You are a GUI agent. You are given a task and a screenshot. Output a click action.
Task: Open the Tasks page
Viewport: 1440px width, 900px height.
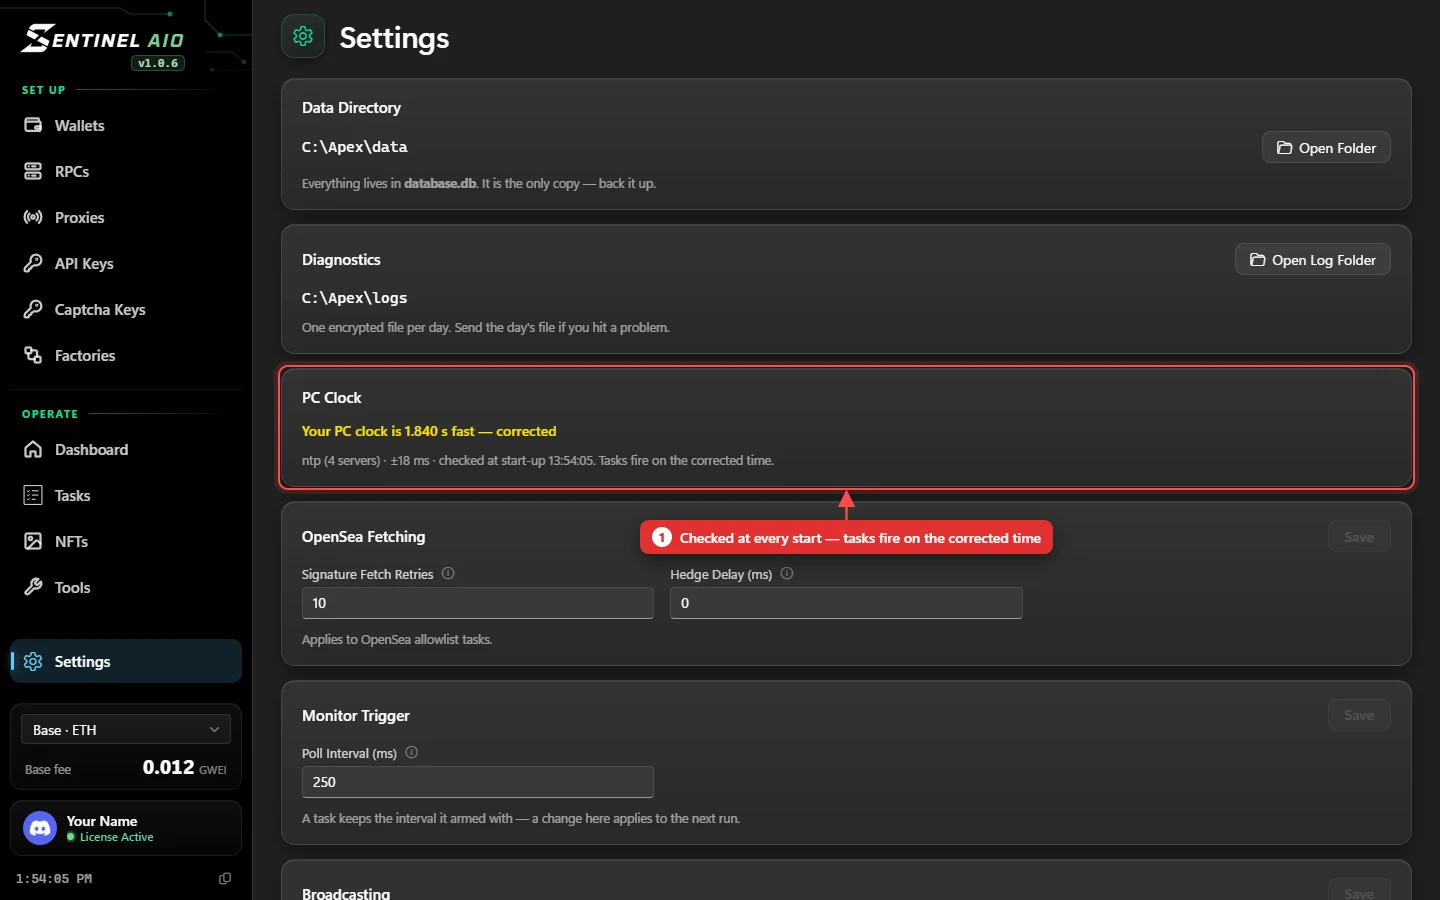125,495
